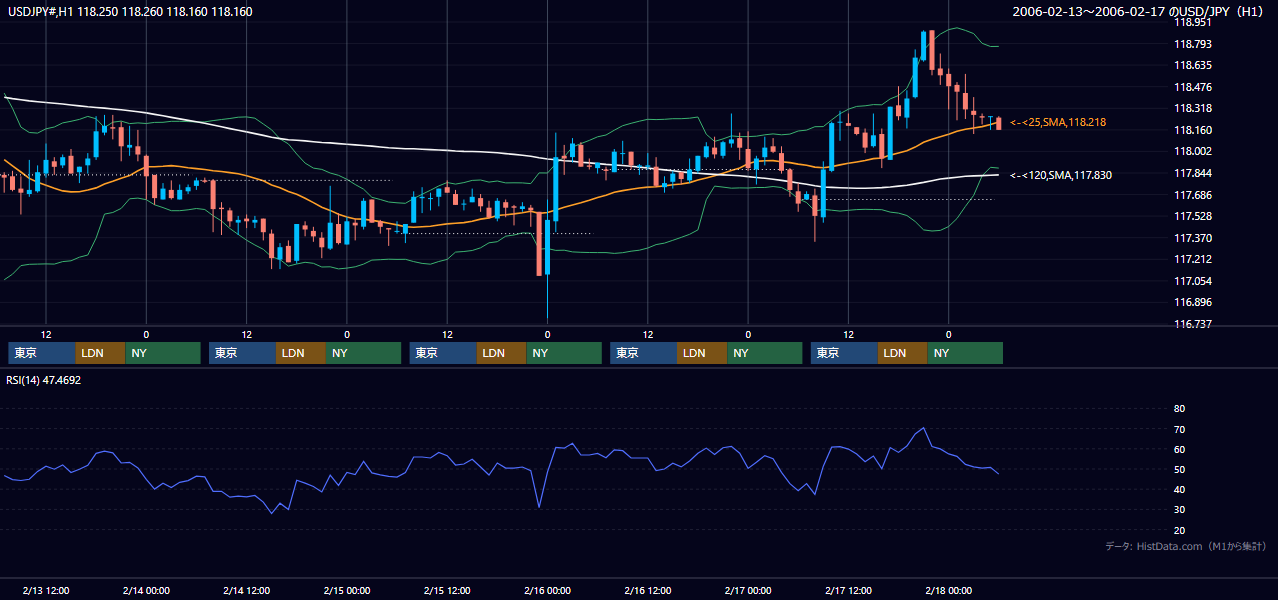This screenshot has height=600, width=1278.
Task: Click price axis value 117.370
Action: [x=1192, y=238]
